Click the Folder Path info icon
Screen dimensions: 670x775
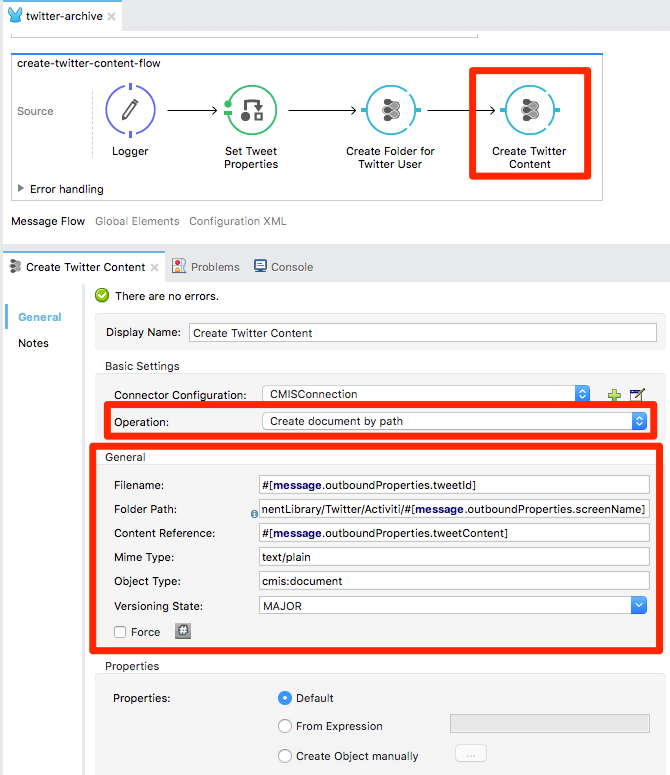click(x=254, y=514)
